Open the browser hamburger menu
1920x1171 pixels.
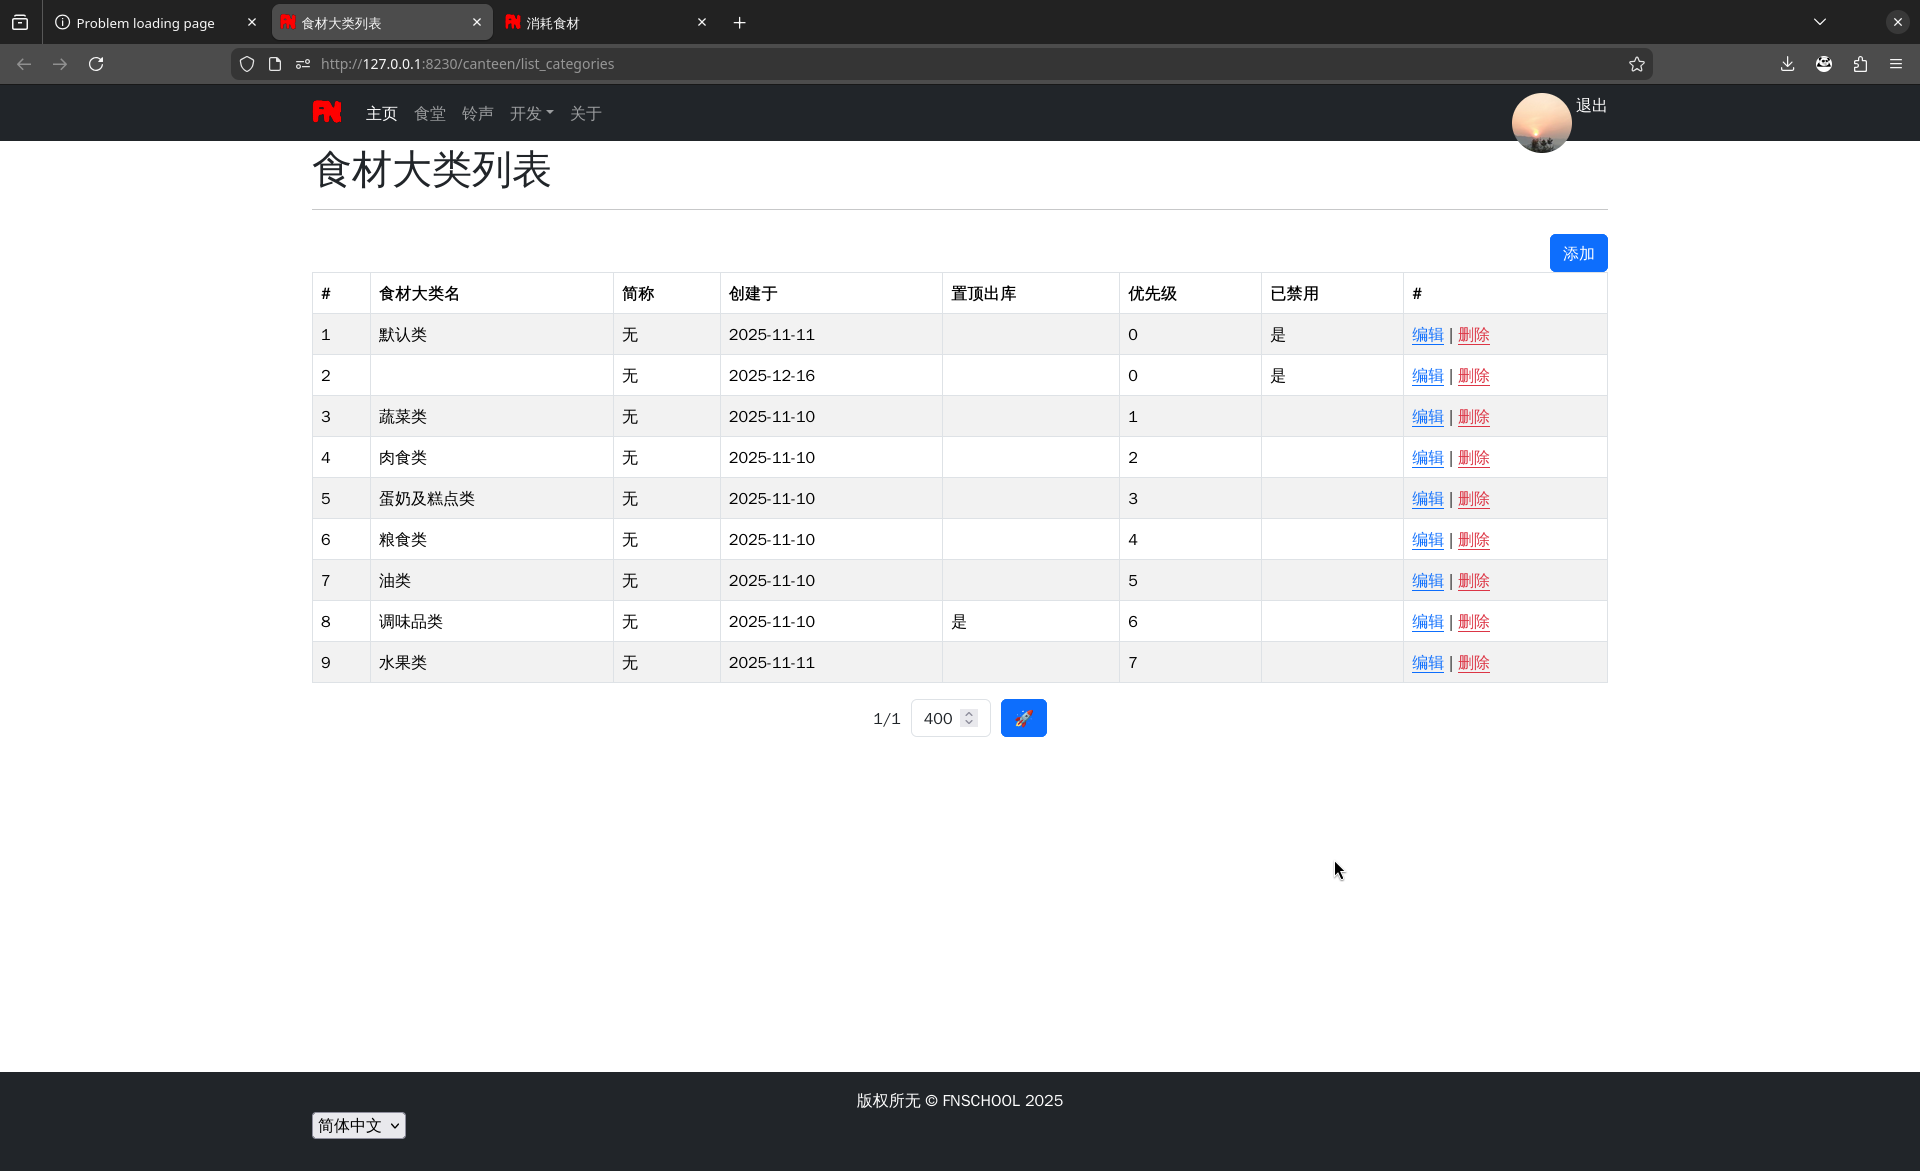coord(1896,63)
